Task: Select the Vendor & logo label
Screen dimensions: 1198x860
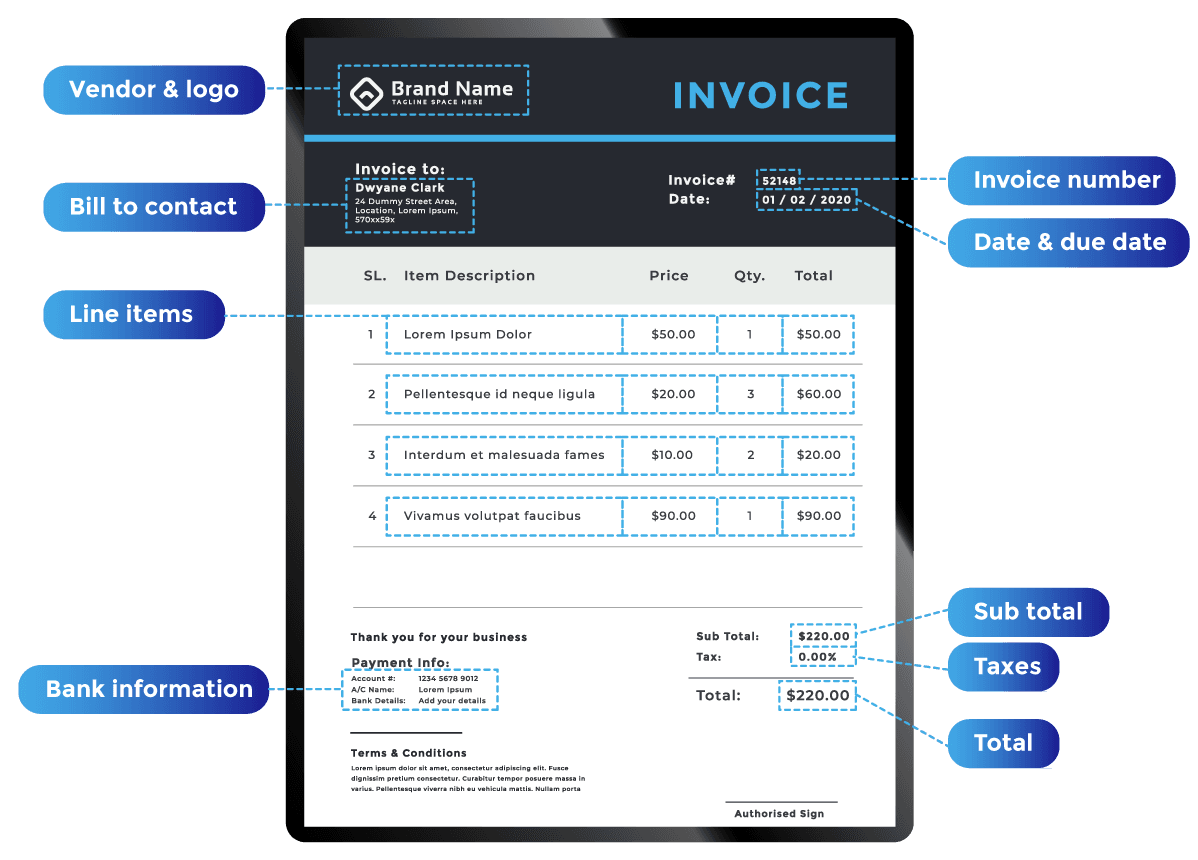Action: pyautogui.click(x=154, y=90)
